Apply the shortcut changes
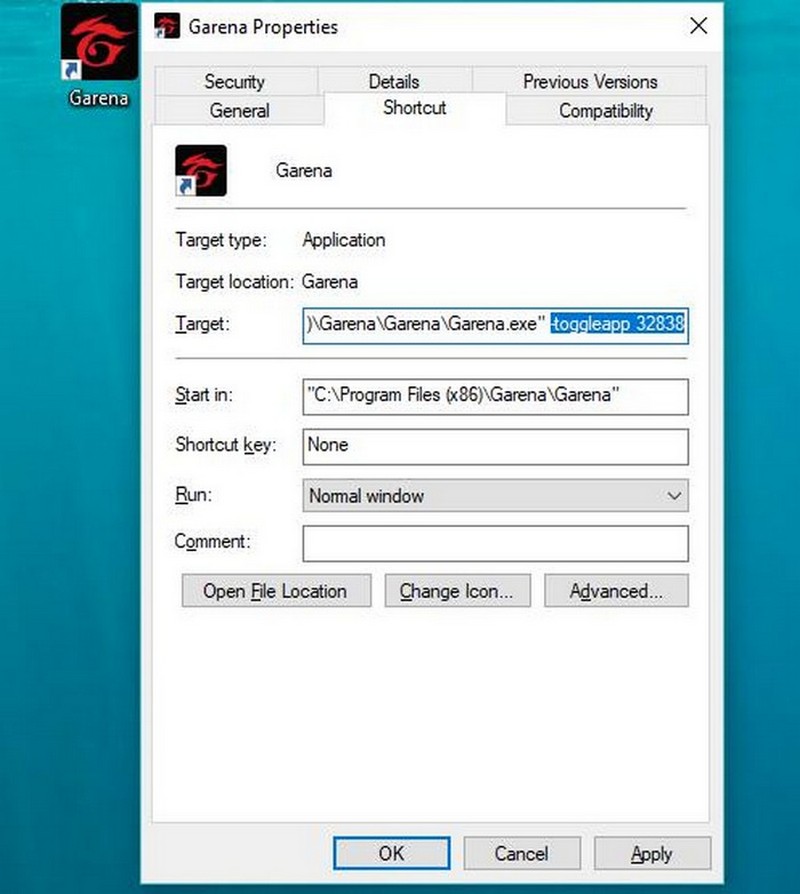 (x=652, y=854)
